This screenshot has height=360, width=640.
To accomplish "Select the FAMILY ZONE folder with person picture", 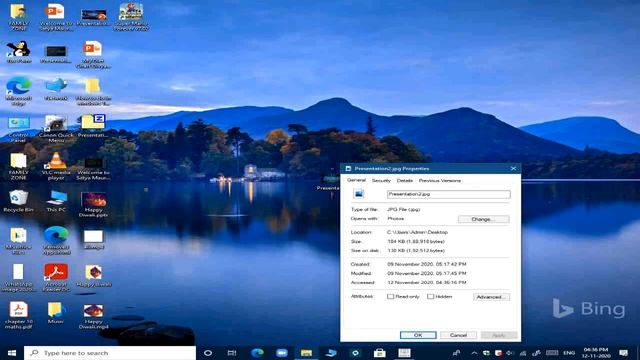I will 18,17.
